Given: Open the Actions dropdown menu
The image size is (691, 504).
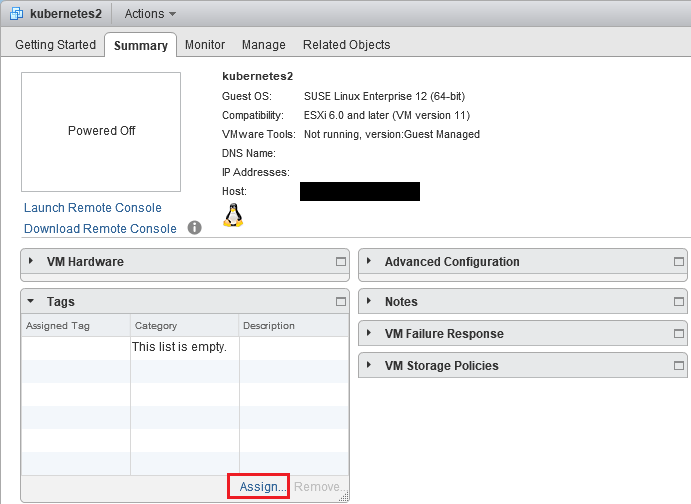Looking at the screenshot, I should [x=150, y=14].
